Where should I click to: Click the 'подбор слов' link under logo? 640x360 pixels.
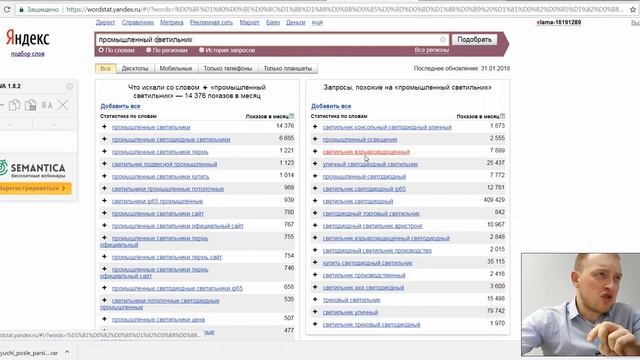(x=28, y=53)
